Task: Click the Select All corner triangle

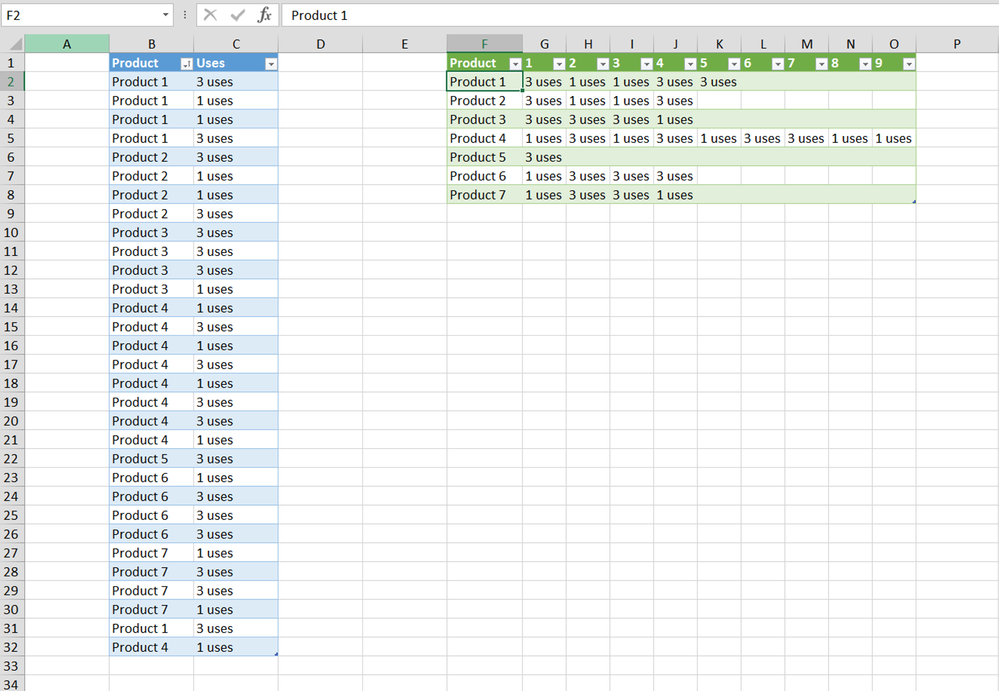Action: (x=15, y=44)
